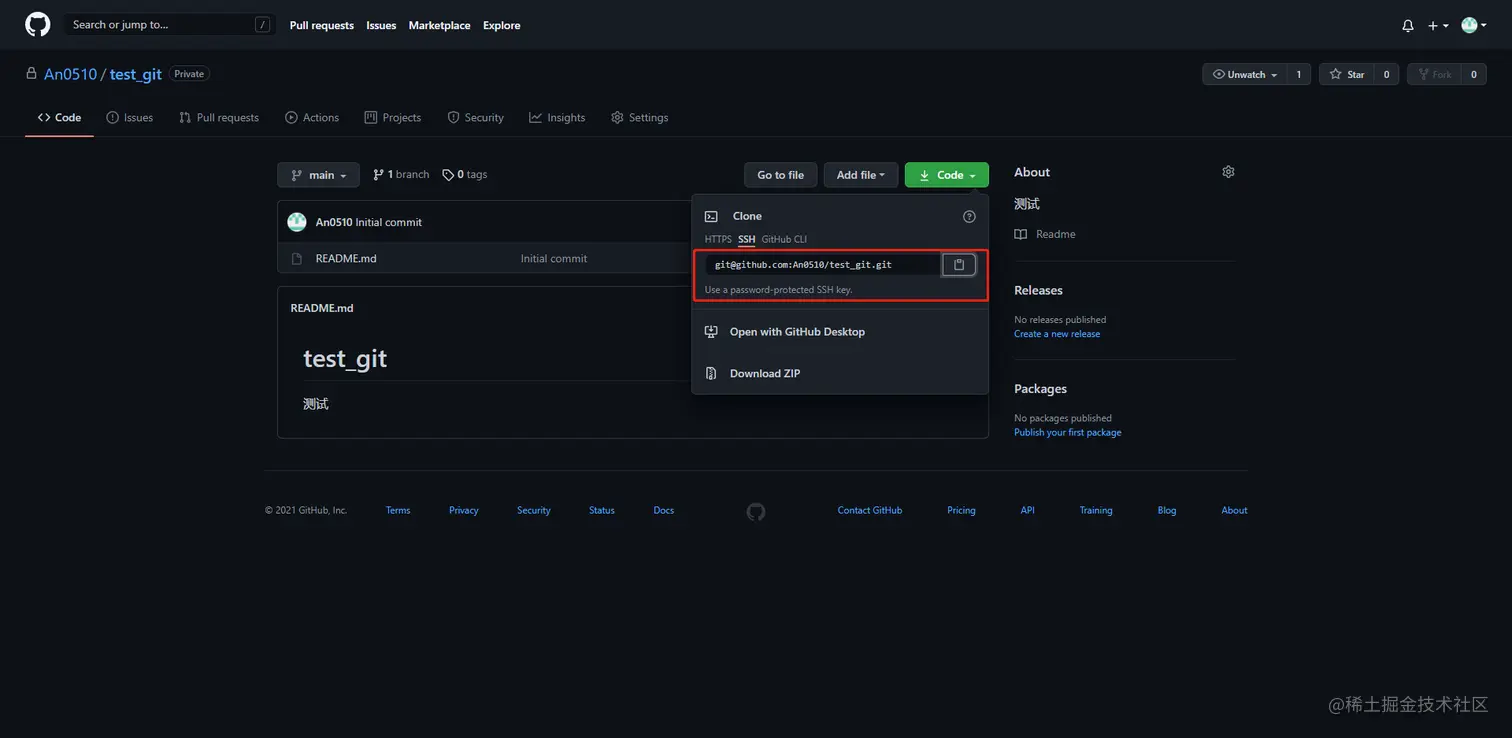Image resolution: width=1512 pixels, height=738 pixels.
Task: Click the footer GitHub mark icon
Action: pos(756,511)
